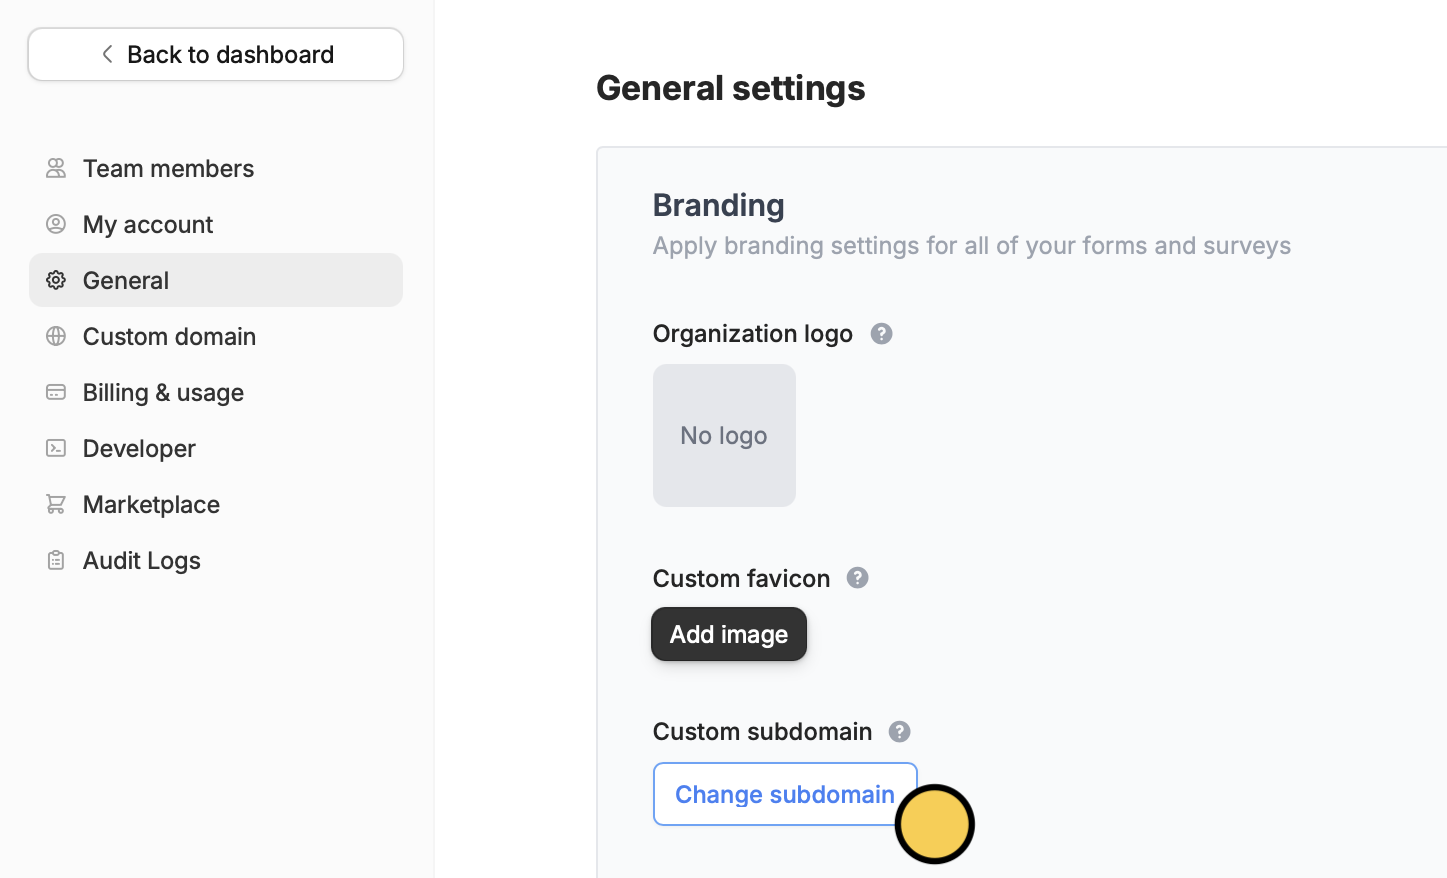Navigate to My account settings
This screenshot has height=878, width=1447.
pos(148,224)
